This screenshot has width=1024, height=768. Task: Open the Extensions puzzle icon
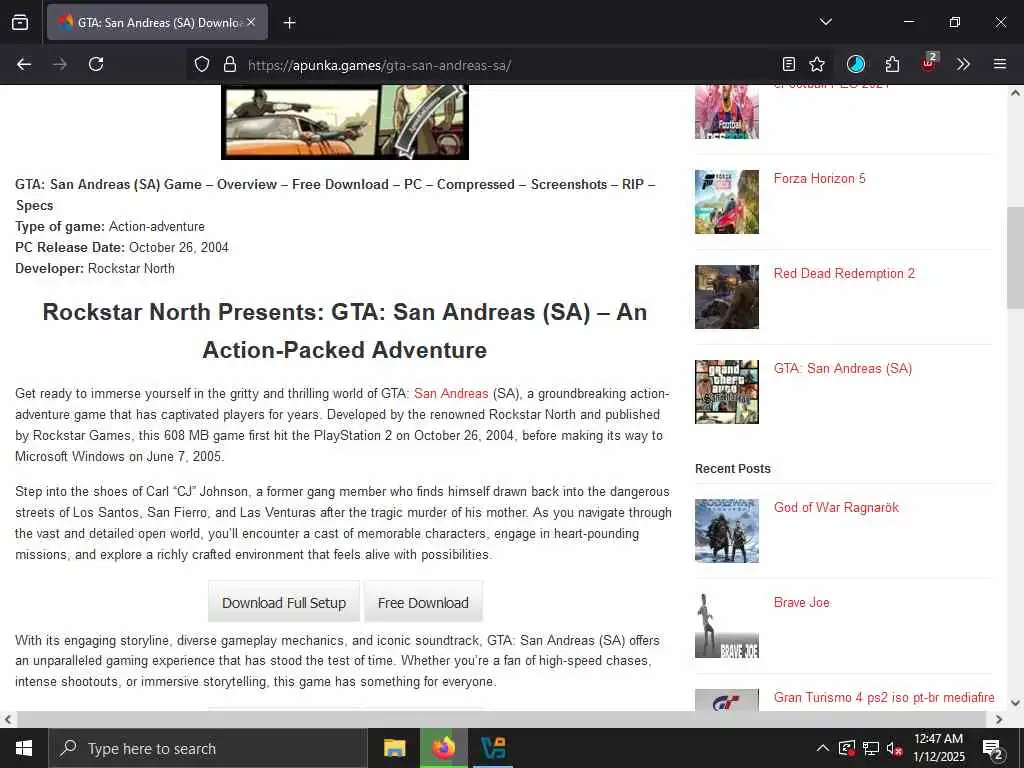(x=892, y=64)
